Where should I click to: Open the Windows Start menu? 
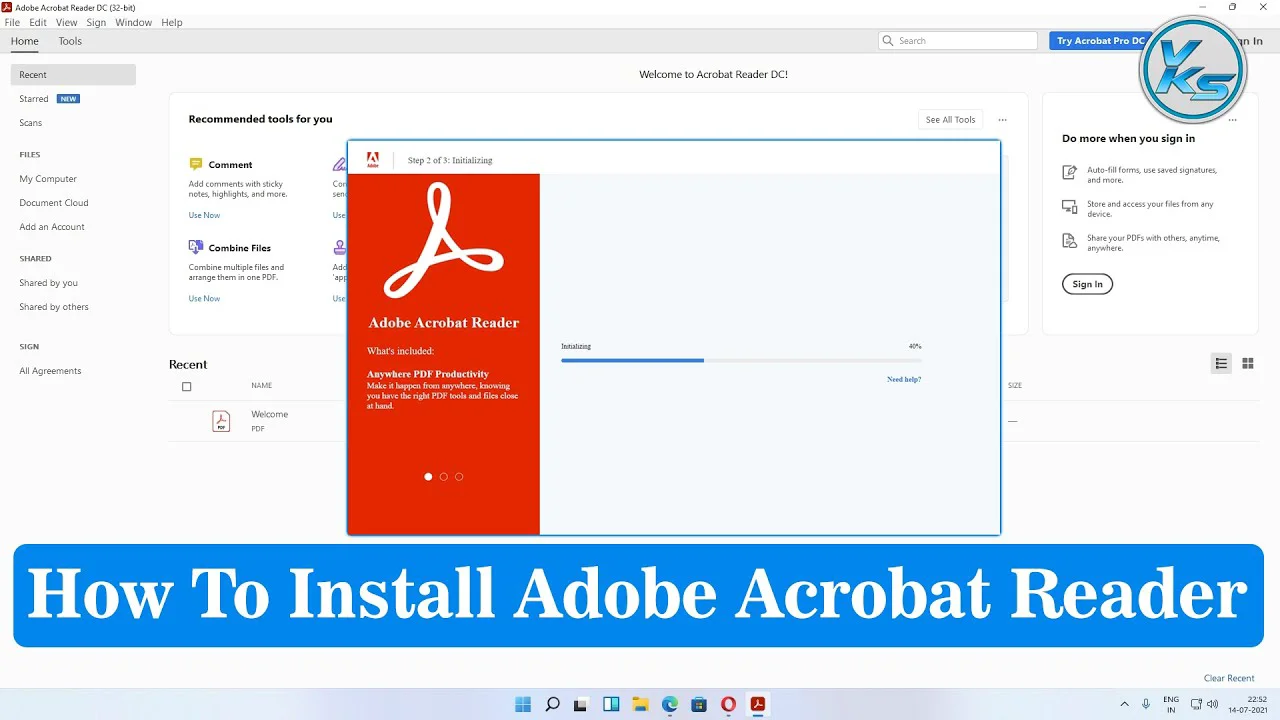point(523,704)
